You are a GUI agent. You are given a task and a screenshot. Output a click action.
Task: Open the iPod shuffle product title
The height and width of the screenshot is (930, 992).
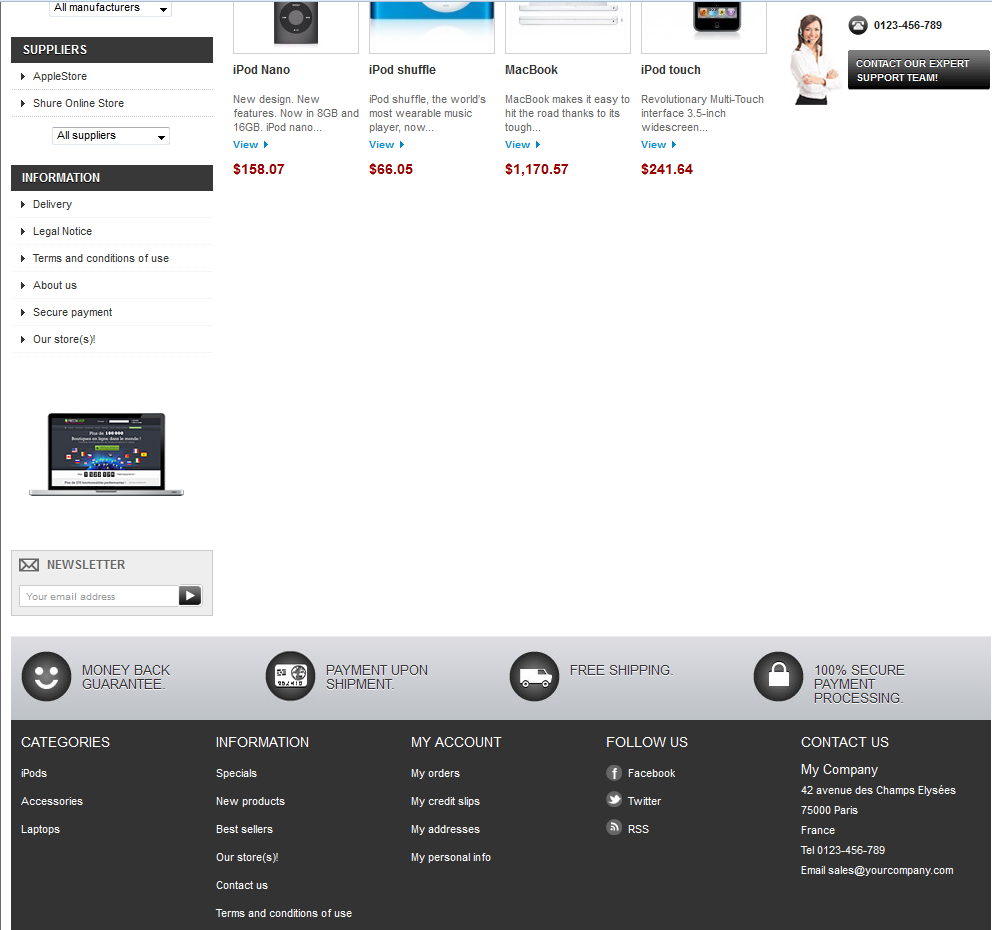[402, 70]
